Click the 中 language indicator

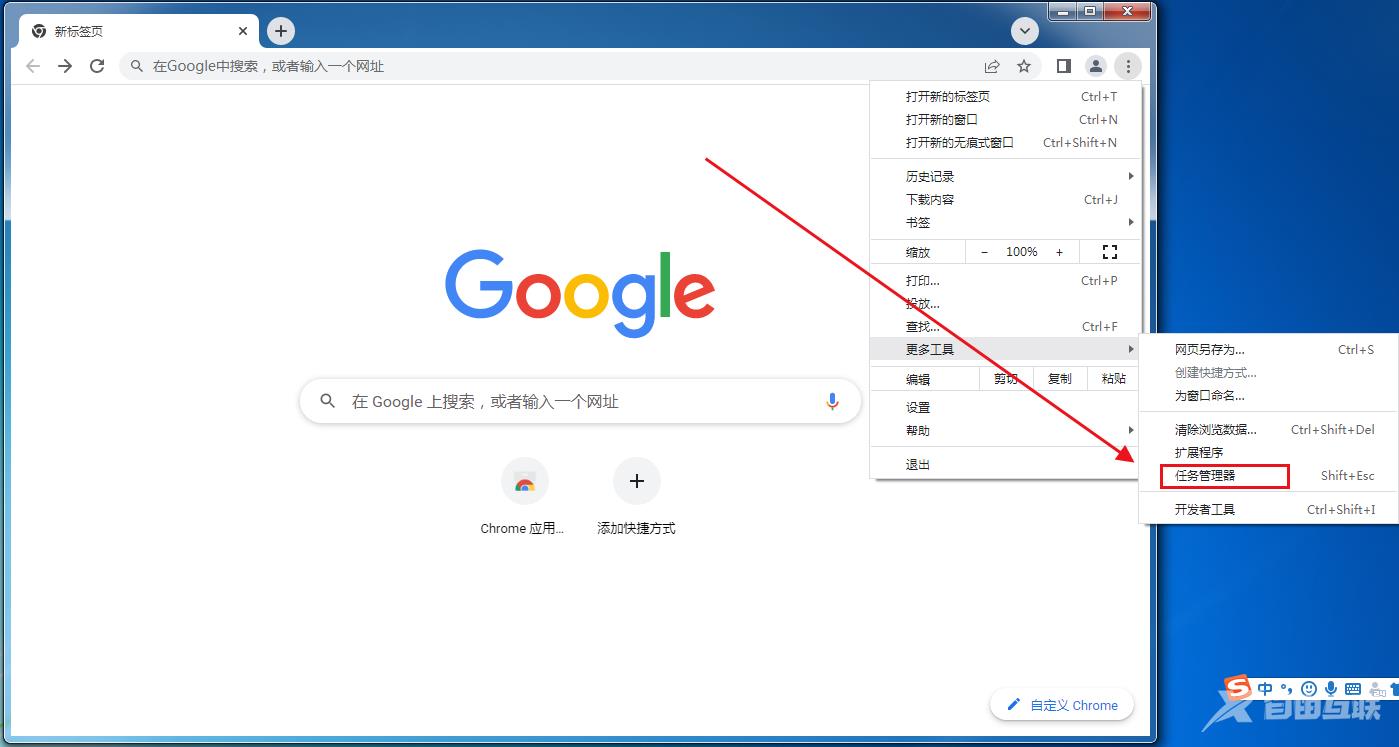click(x=1266, y=688)
